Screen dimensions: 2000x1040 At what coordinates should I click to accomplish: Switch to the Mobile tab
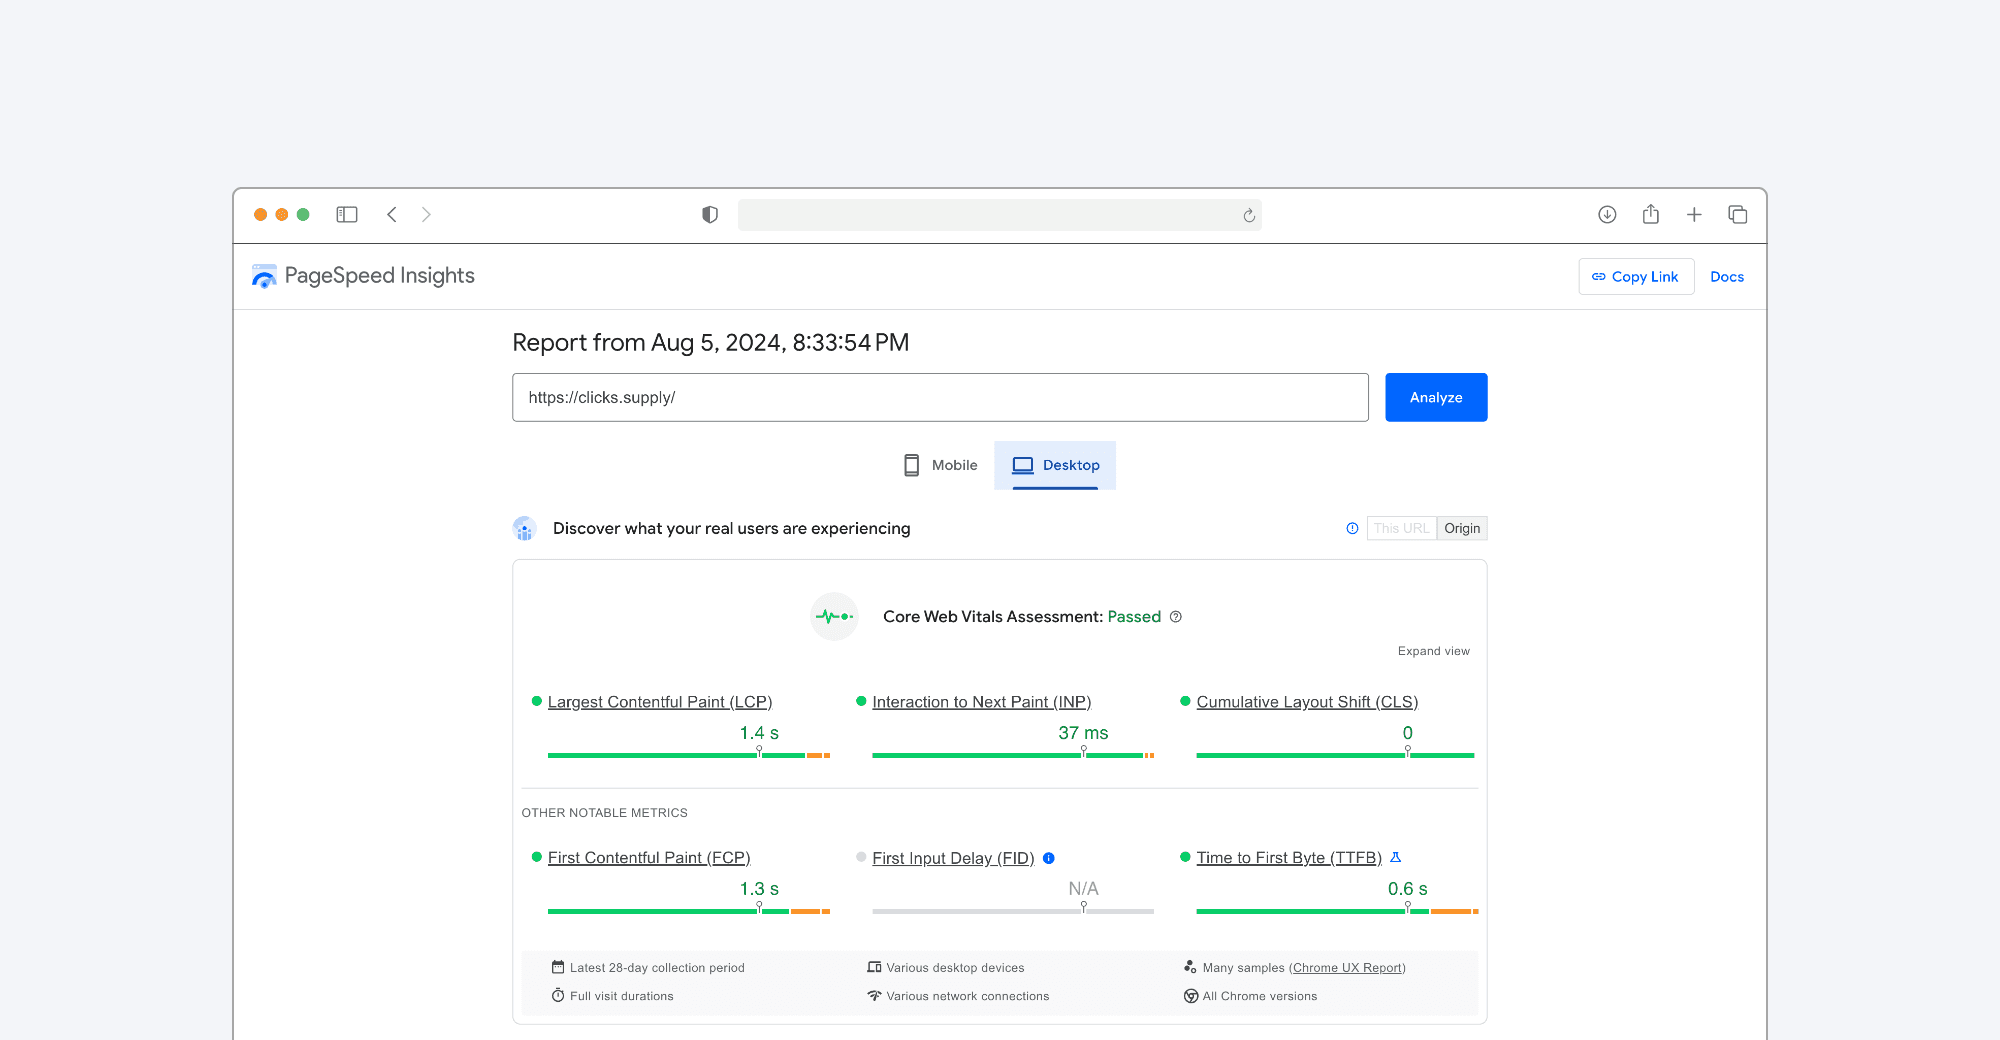point(940,465)
